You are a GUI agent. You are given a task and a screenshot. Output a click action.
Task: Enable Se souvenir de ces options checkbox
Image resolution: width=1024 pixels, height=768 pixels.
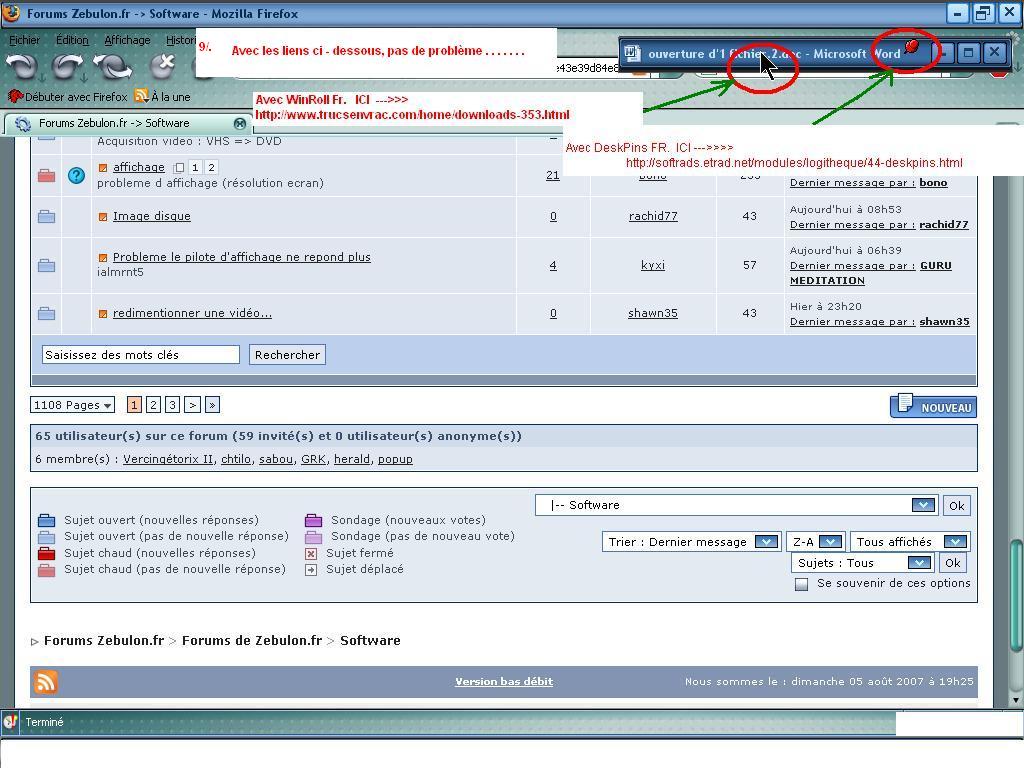[801, 584]
